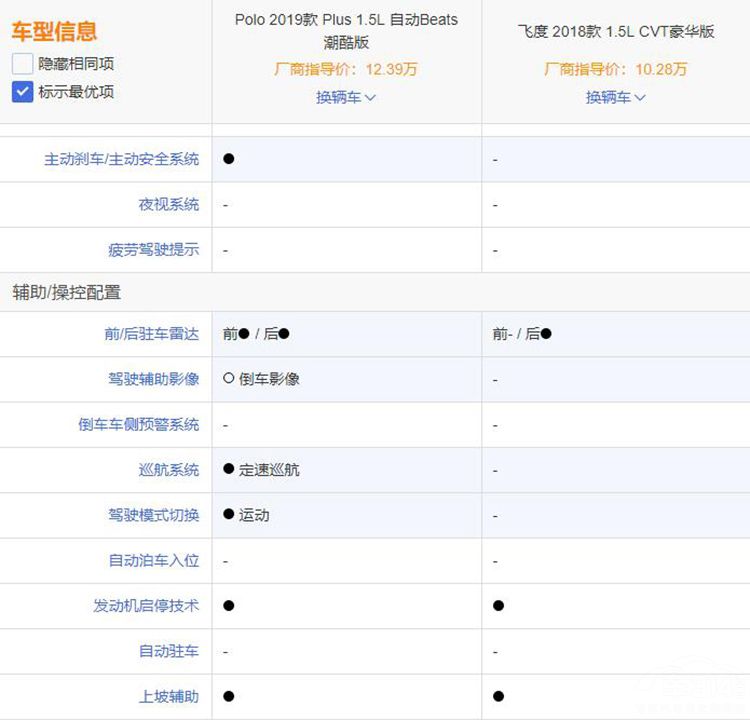The width and height of the screenshot is (750, 720).
Task: Click the 发动机启停技术 row label
Action: [146, 605]
